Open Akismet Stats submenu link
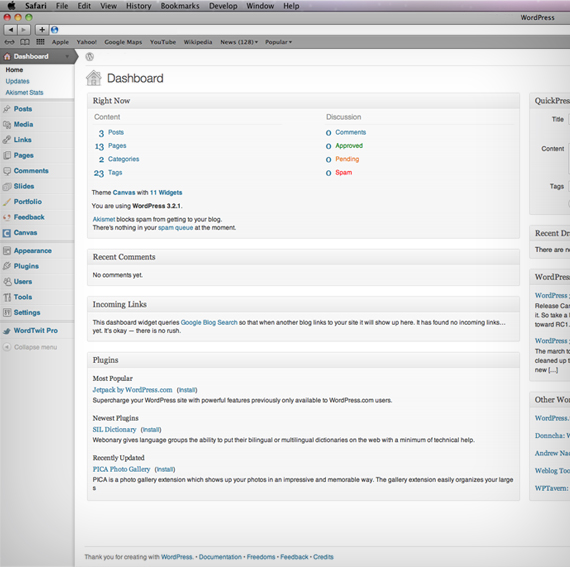The height and width of the screenshot is (567, 570). point(24,93)
